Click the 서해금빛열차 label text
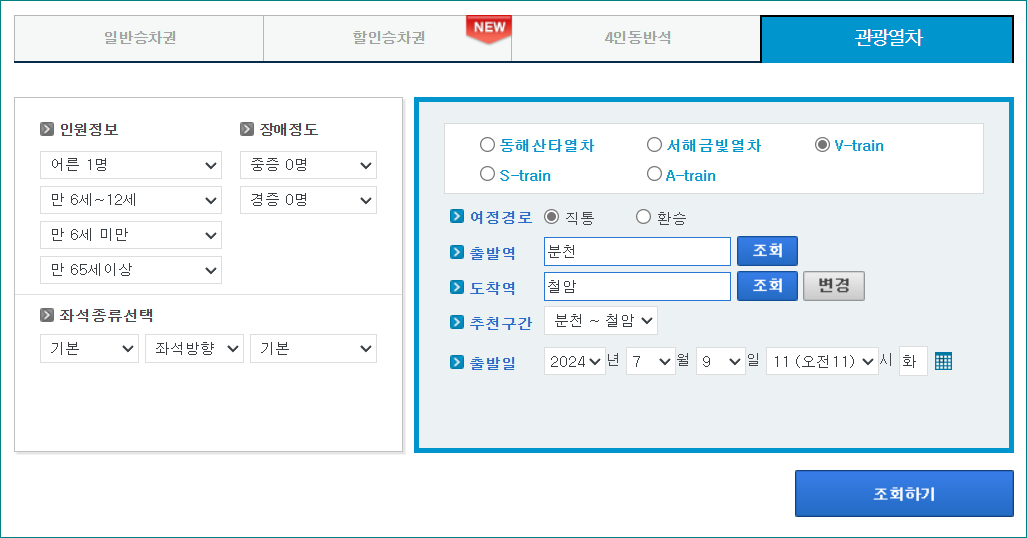 click(x=714, y=145)
